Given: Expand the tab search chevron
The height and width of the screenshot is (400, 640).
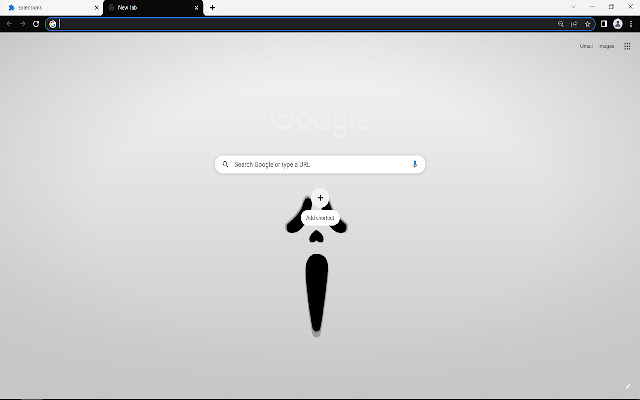Looking at the screenshot, I should click(x=573, y=7).
